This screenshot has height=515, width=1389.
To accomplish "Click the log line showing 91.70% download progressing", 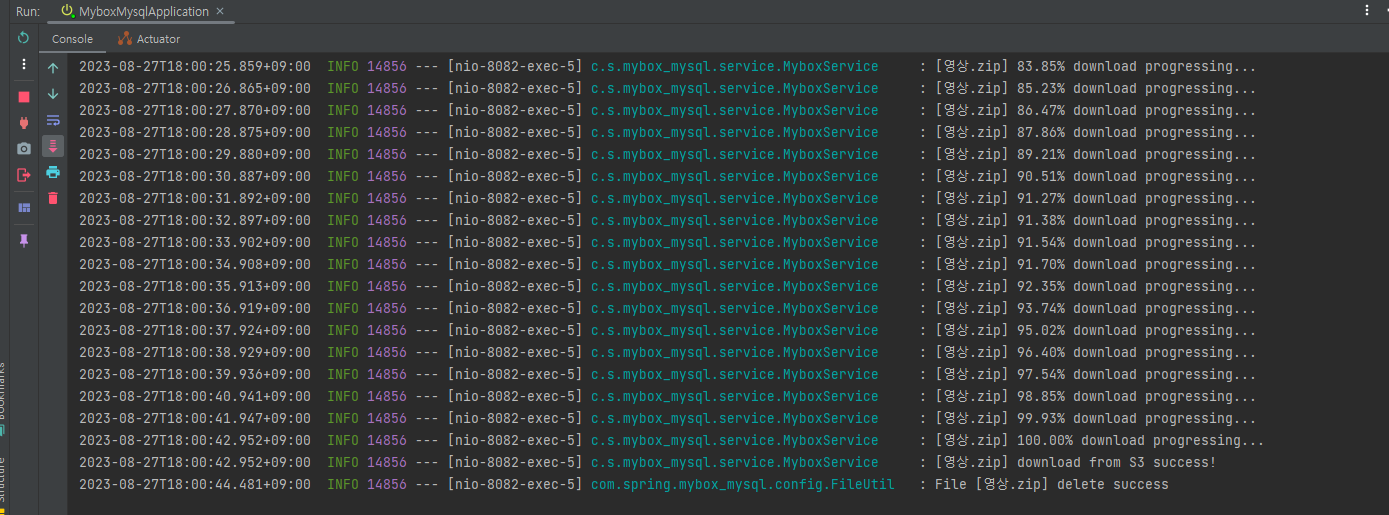I will pyautogui.click(x=668, y=264).
